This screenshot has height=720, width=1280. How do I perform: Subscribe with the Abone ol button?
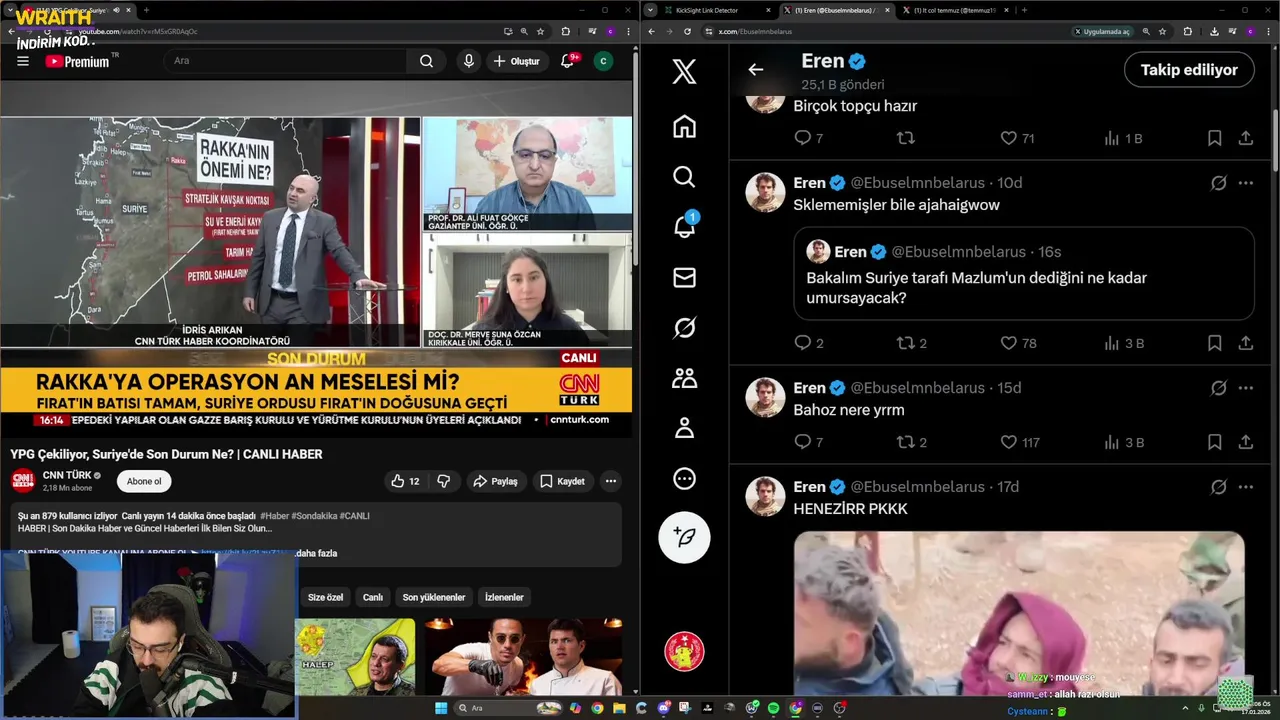[x=144, y=481]
